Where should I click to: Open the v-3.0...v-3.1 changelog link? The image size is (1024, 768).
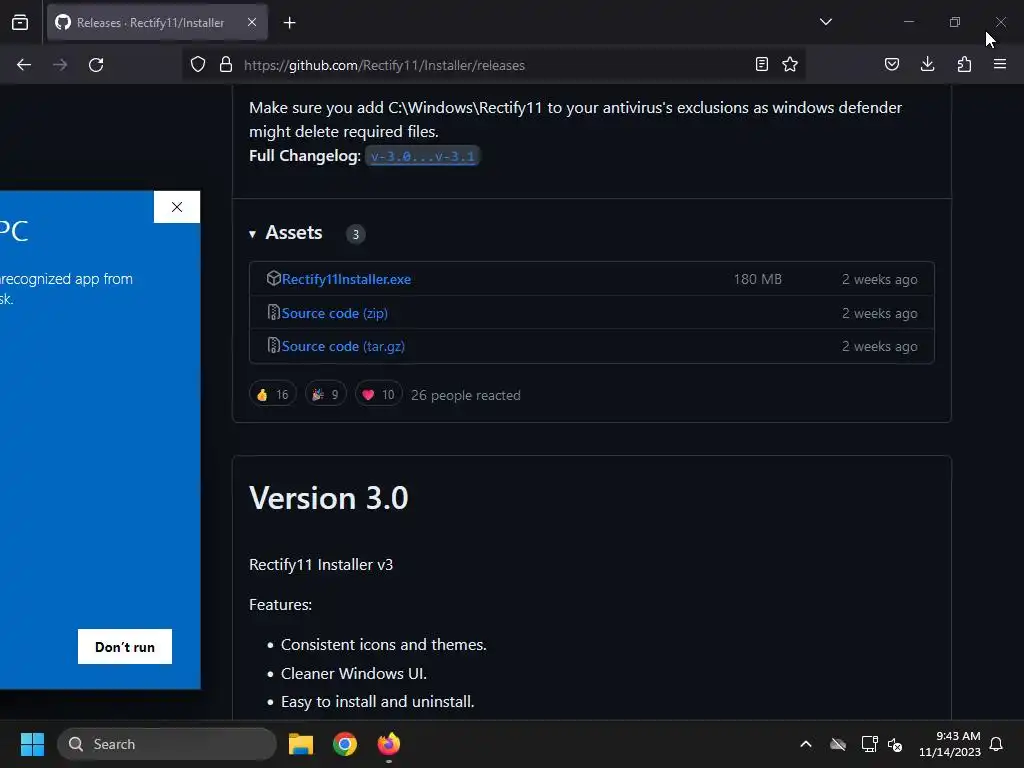point(423,157)
